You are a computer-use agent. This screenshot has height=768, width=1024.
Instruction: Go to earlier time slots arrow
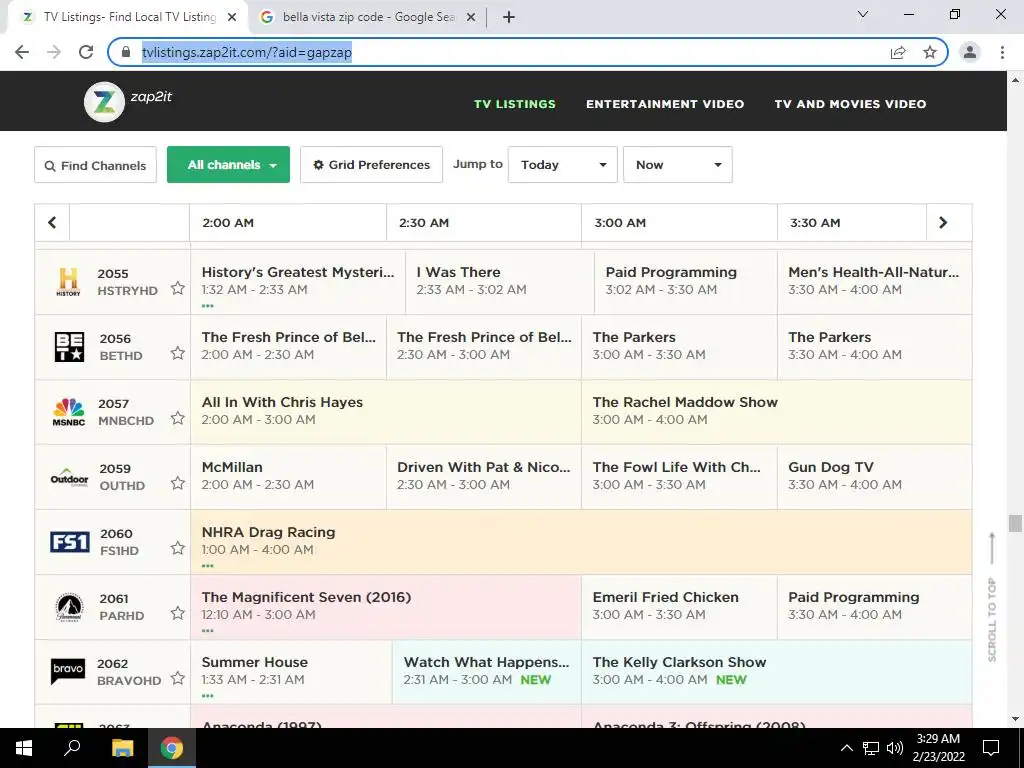click(x=52, y=223)
